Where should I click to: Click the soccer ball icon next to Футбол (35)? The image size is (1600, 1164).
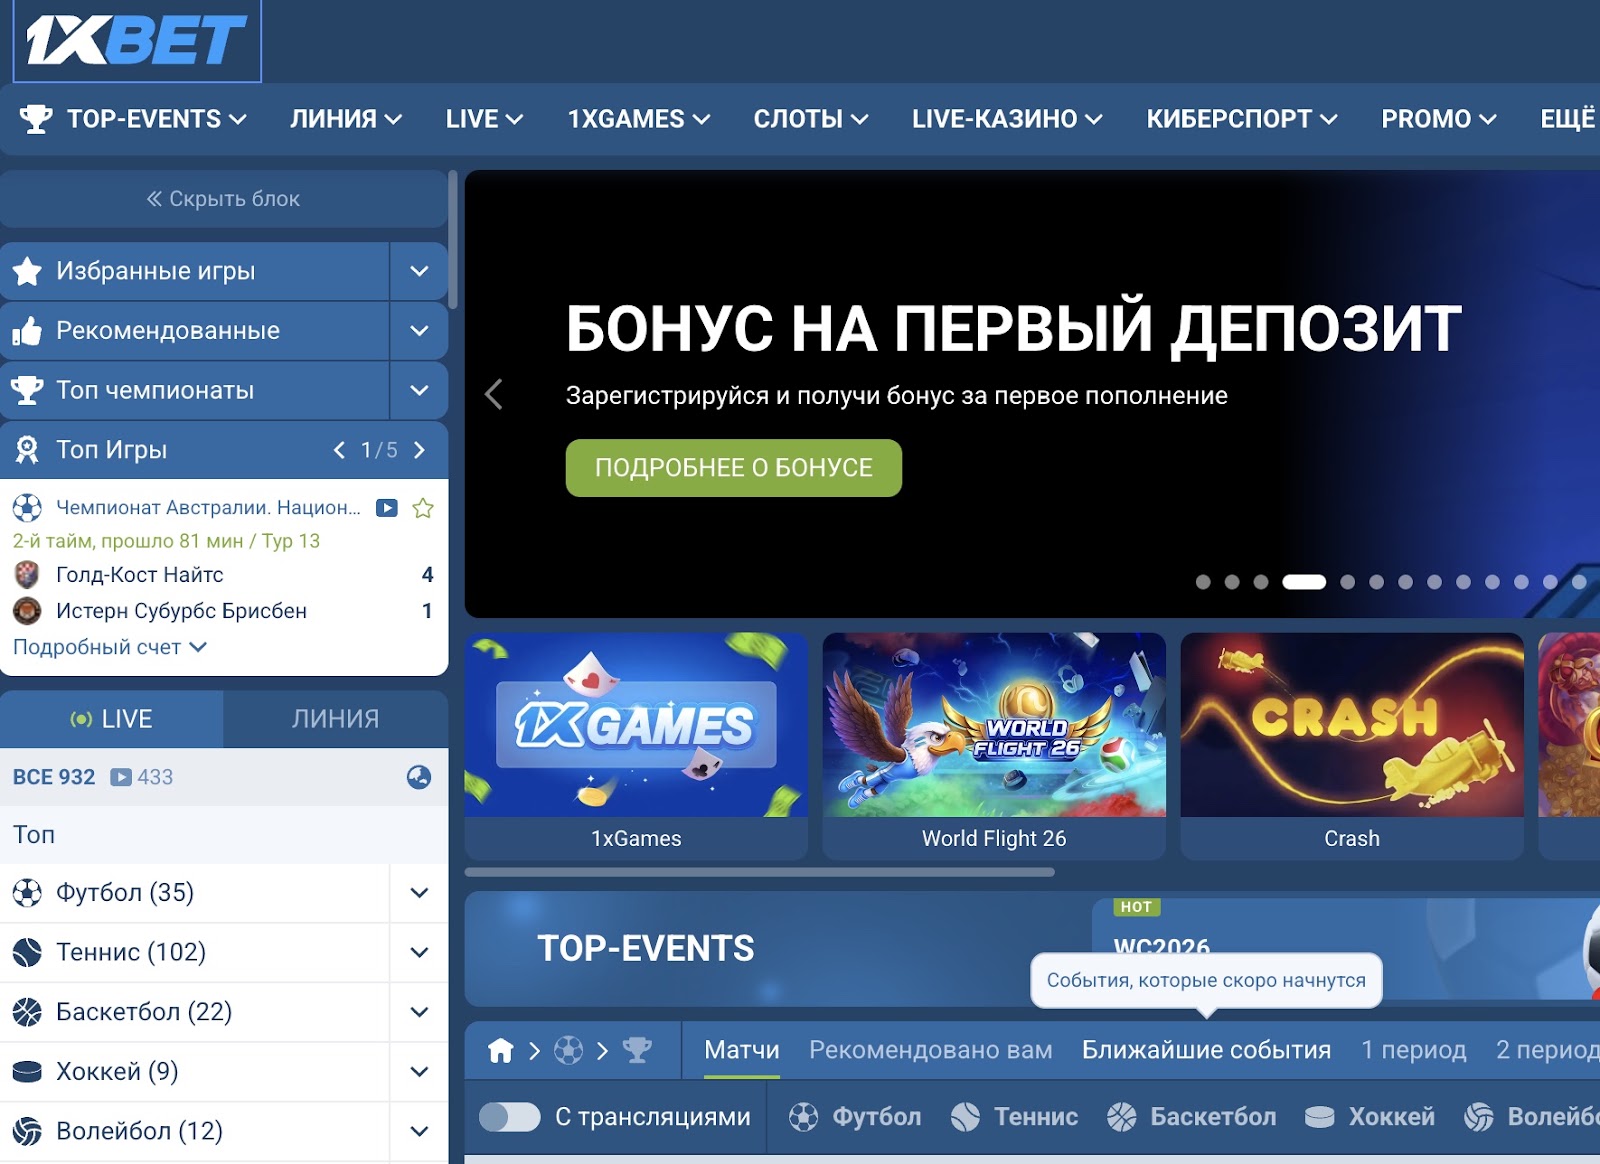pos(27,892)
